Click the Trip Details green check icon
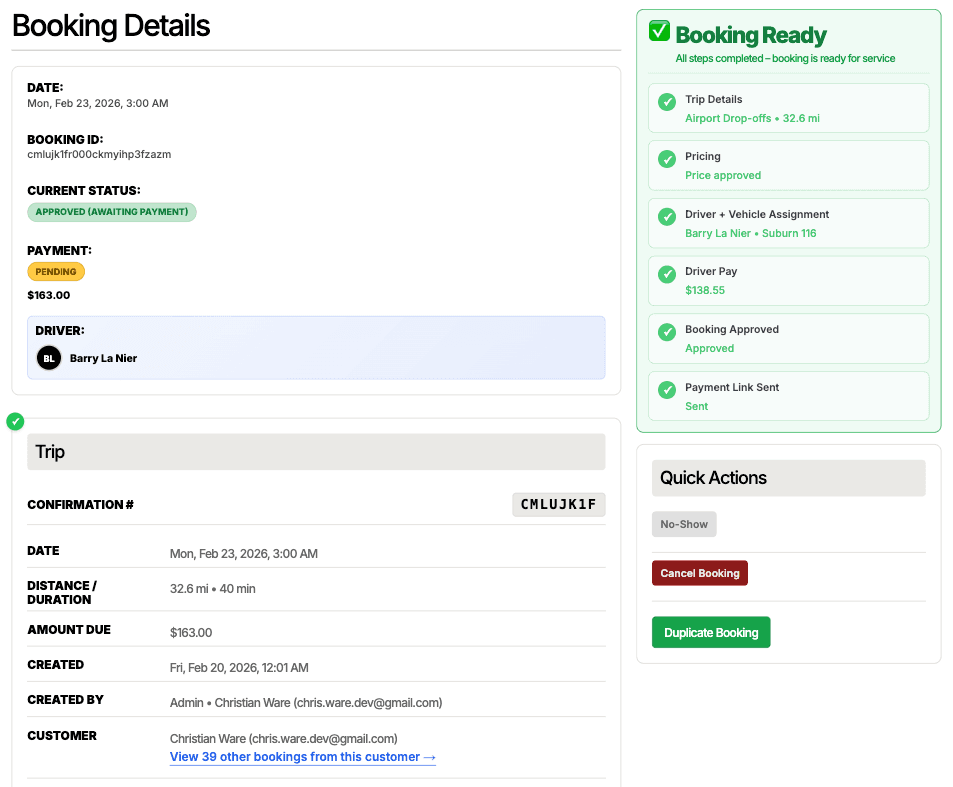Image resolution: width=953 pixels, height=787 pixels. tap(666, 102)
